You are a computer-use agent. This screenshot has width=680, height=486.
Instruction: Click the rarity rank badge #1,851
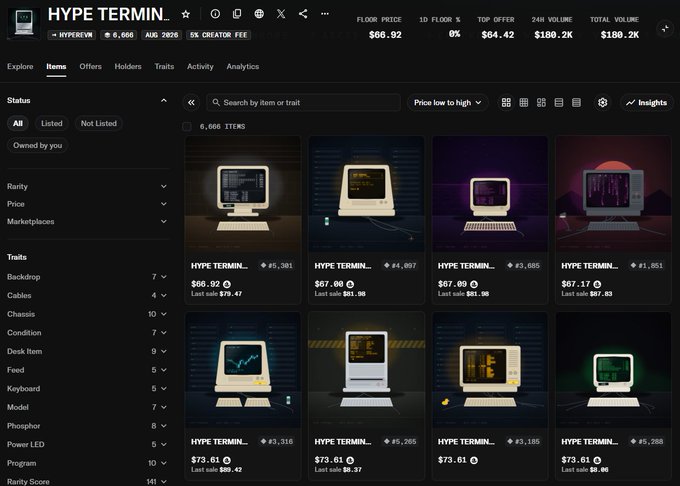pos(647,266)
